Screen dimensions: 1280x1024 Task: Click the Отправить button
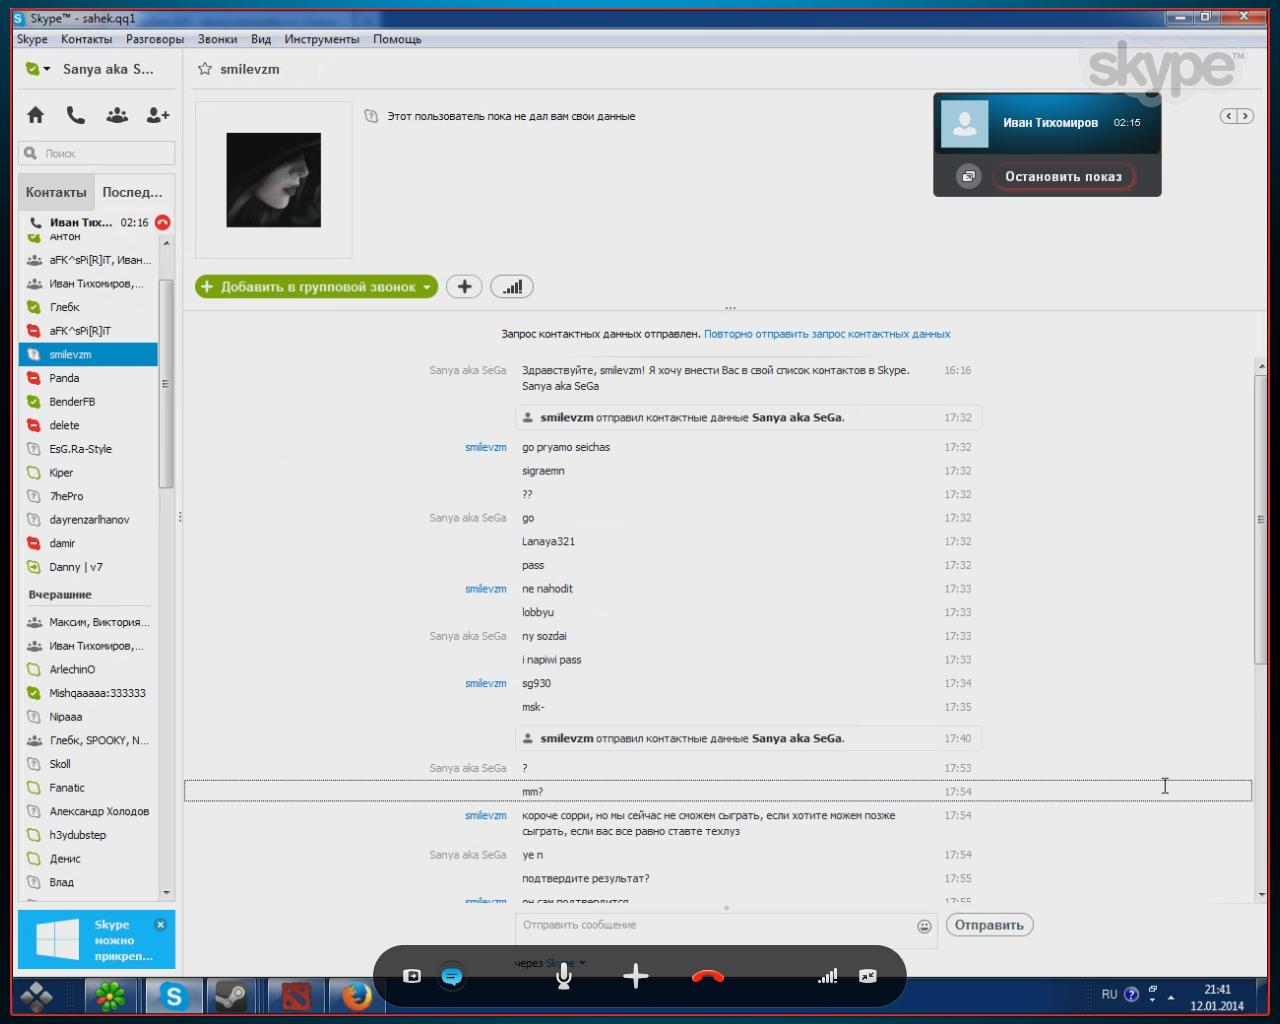(989, 925)
